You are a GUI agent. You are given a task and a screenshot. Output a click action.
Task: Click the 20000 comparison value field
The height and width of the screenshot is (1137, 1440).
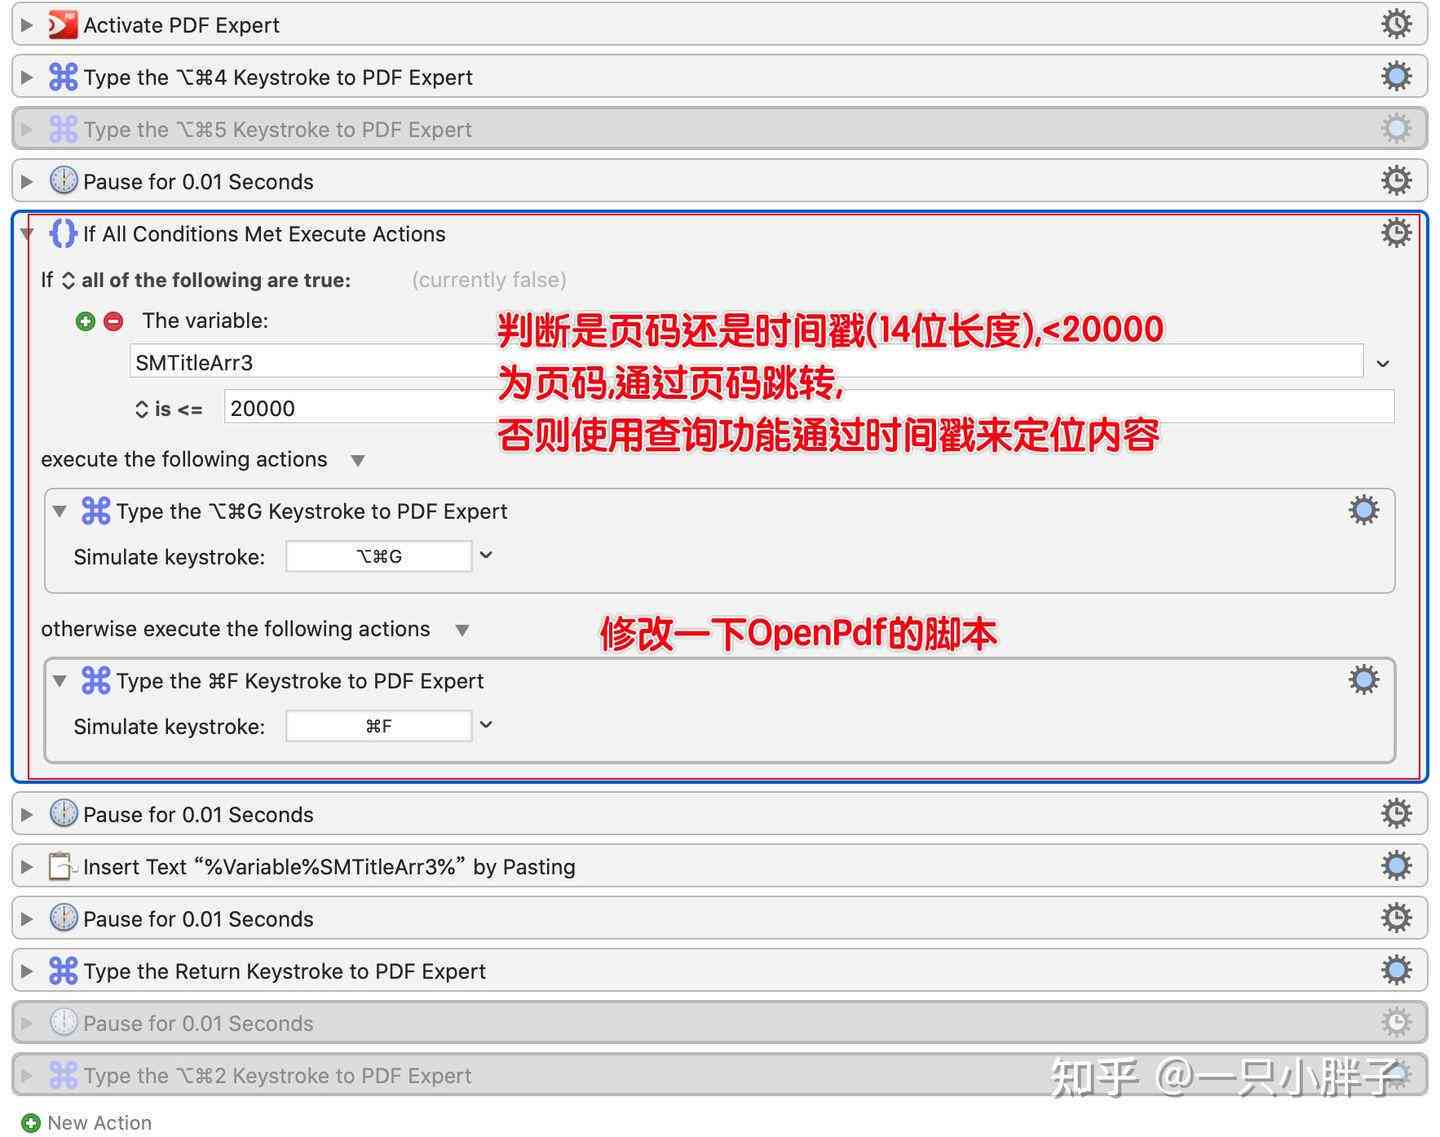(809, 408)
